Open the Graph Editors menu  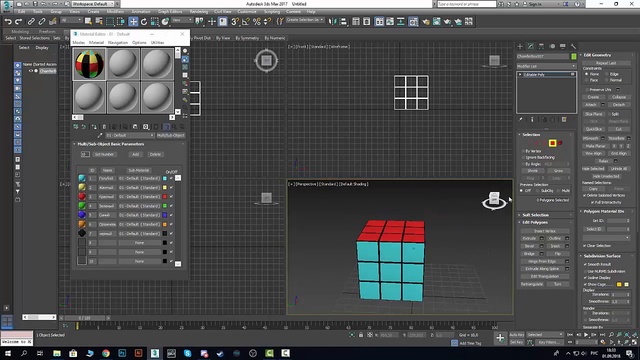point(170,11)
